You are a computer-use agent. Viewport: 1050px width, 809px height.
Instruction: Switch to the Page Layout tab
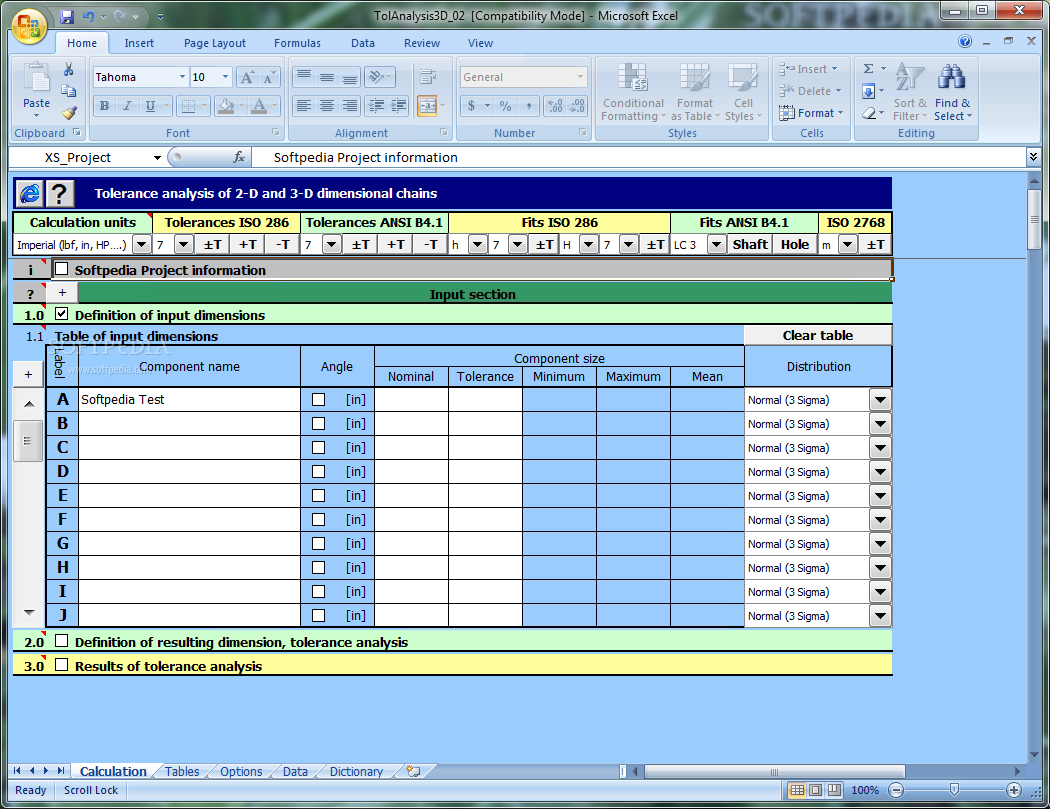[214, 43]
